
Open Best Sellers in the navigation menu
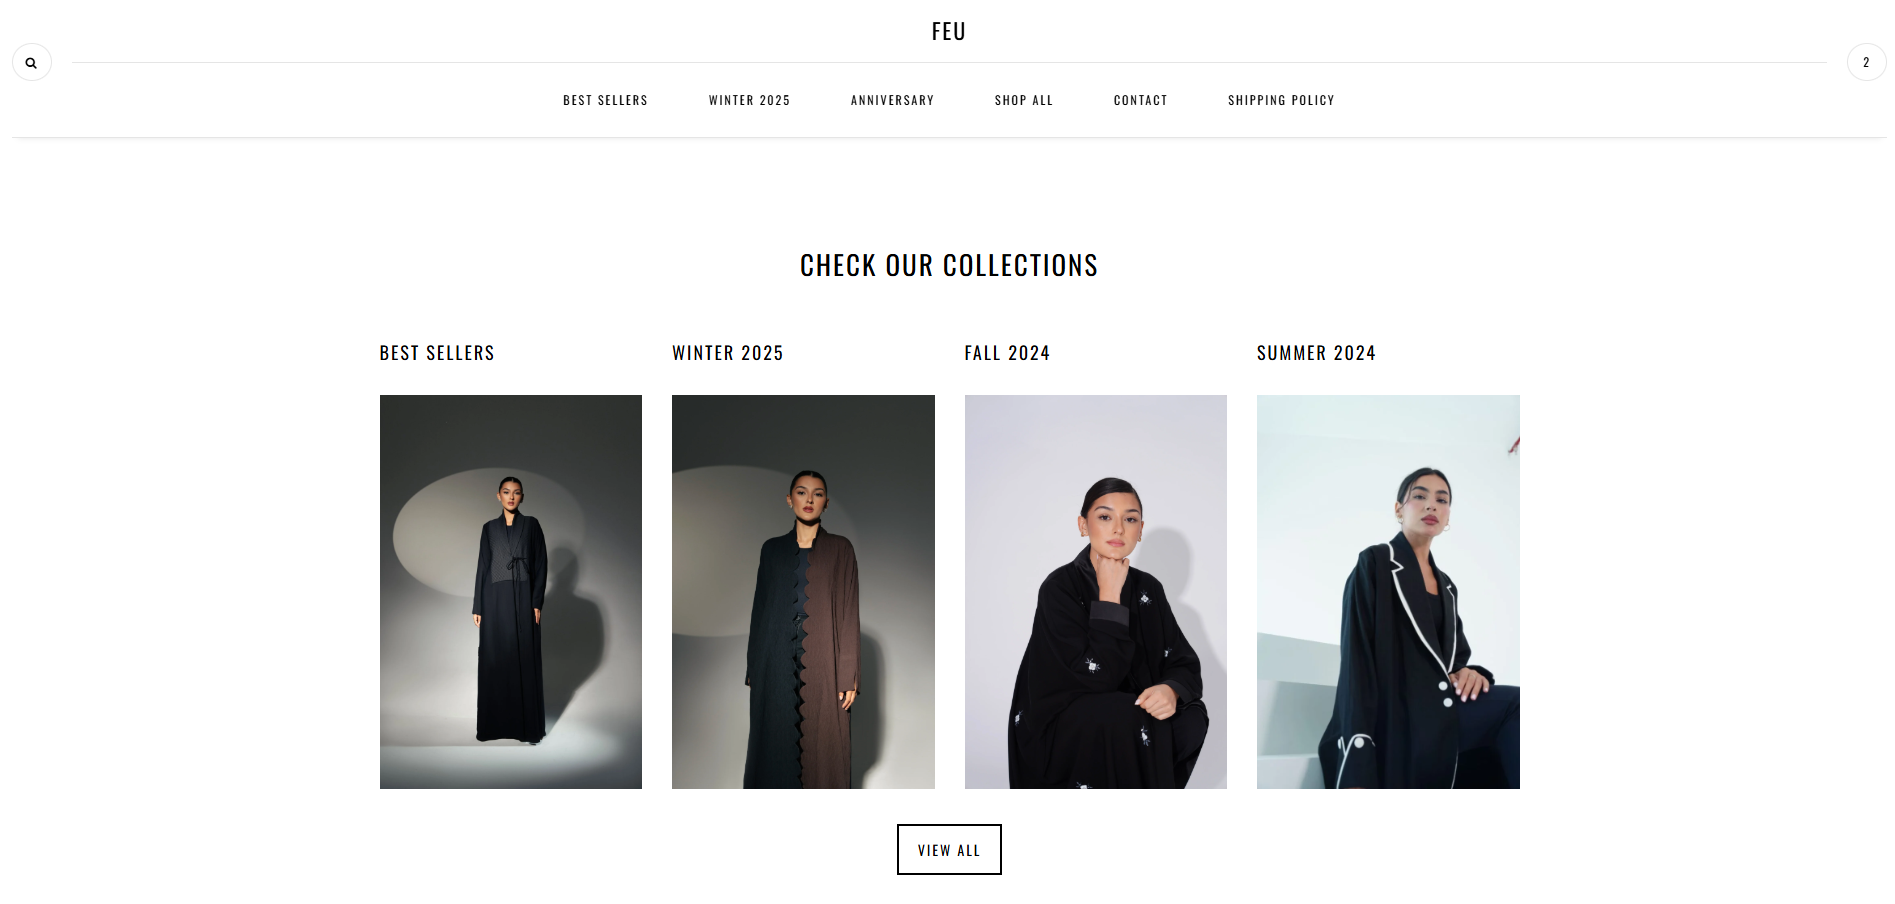coord(605,100)
